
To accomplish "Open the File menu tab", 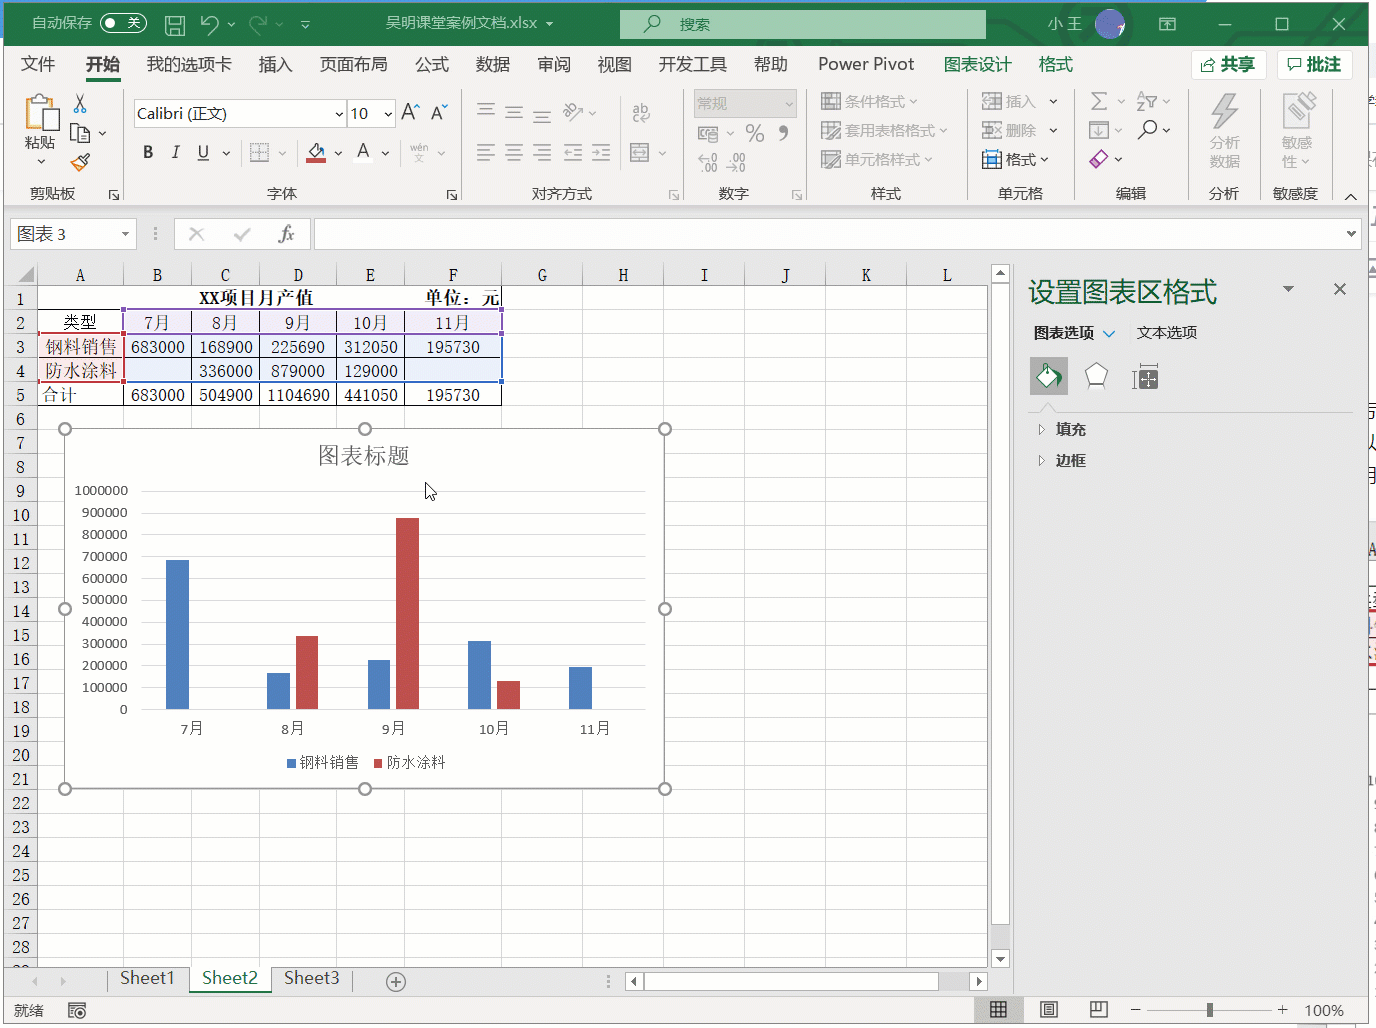I will 38,64.
